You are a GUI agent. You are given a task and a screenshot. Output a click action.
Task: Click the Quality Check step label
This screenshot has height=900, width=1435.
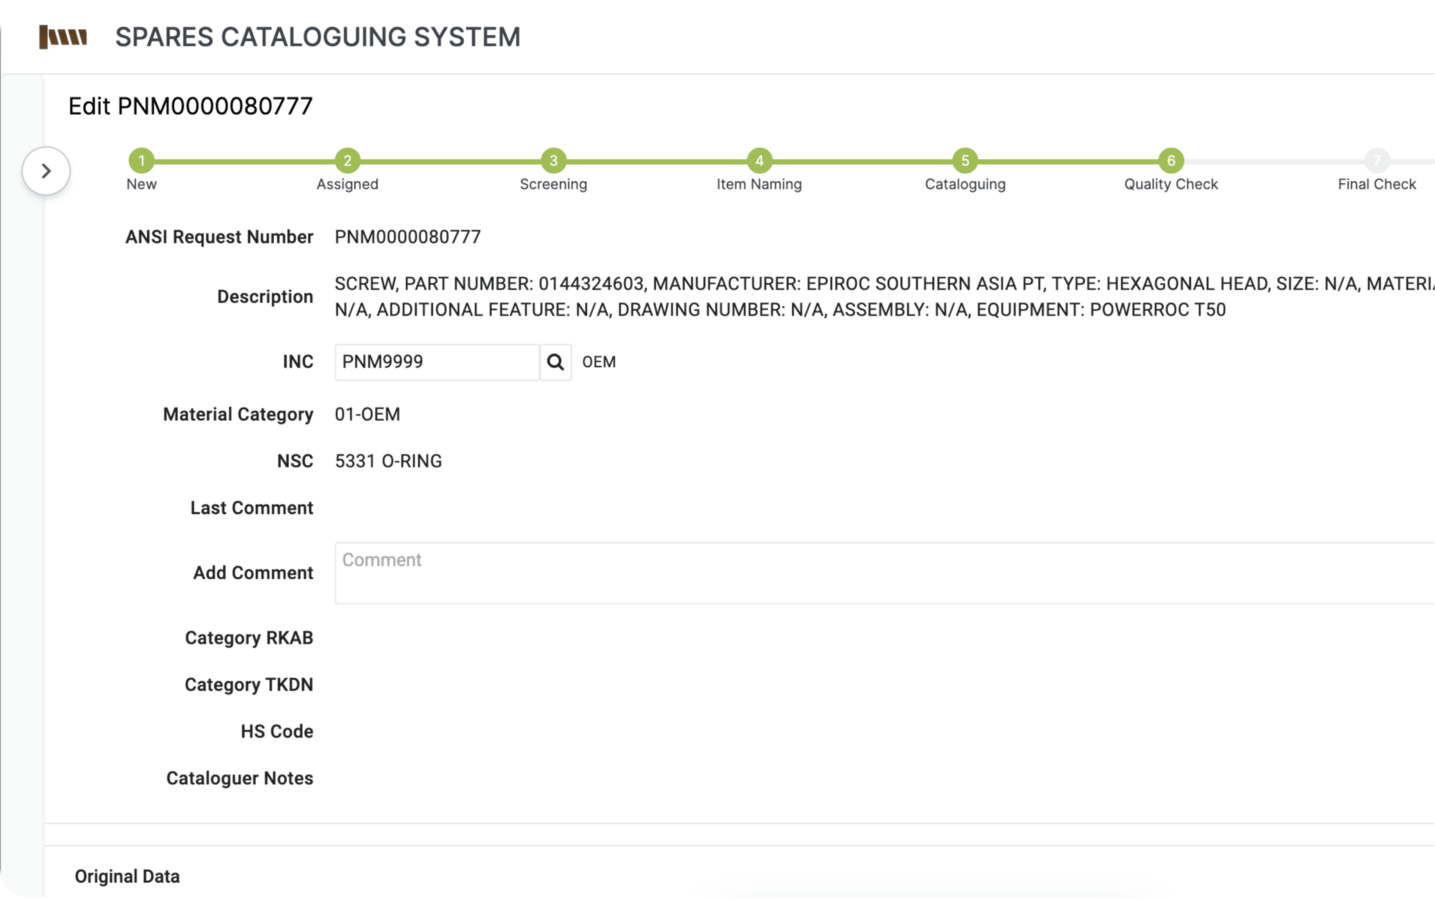[x=1170, y=184]
